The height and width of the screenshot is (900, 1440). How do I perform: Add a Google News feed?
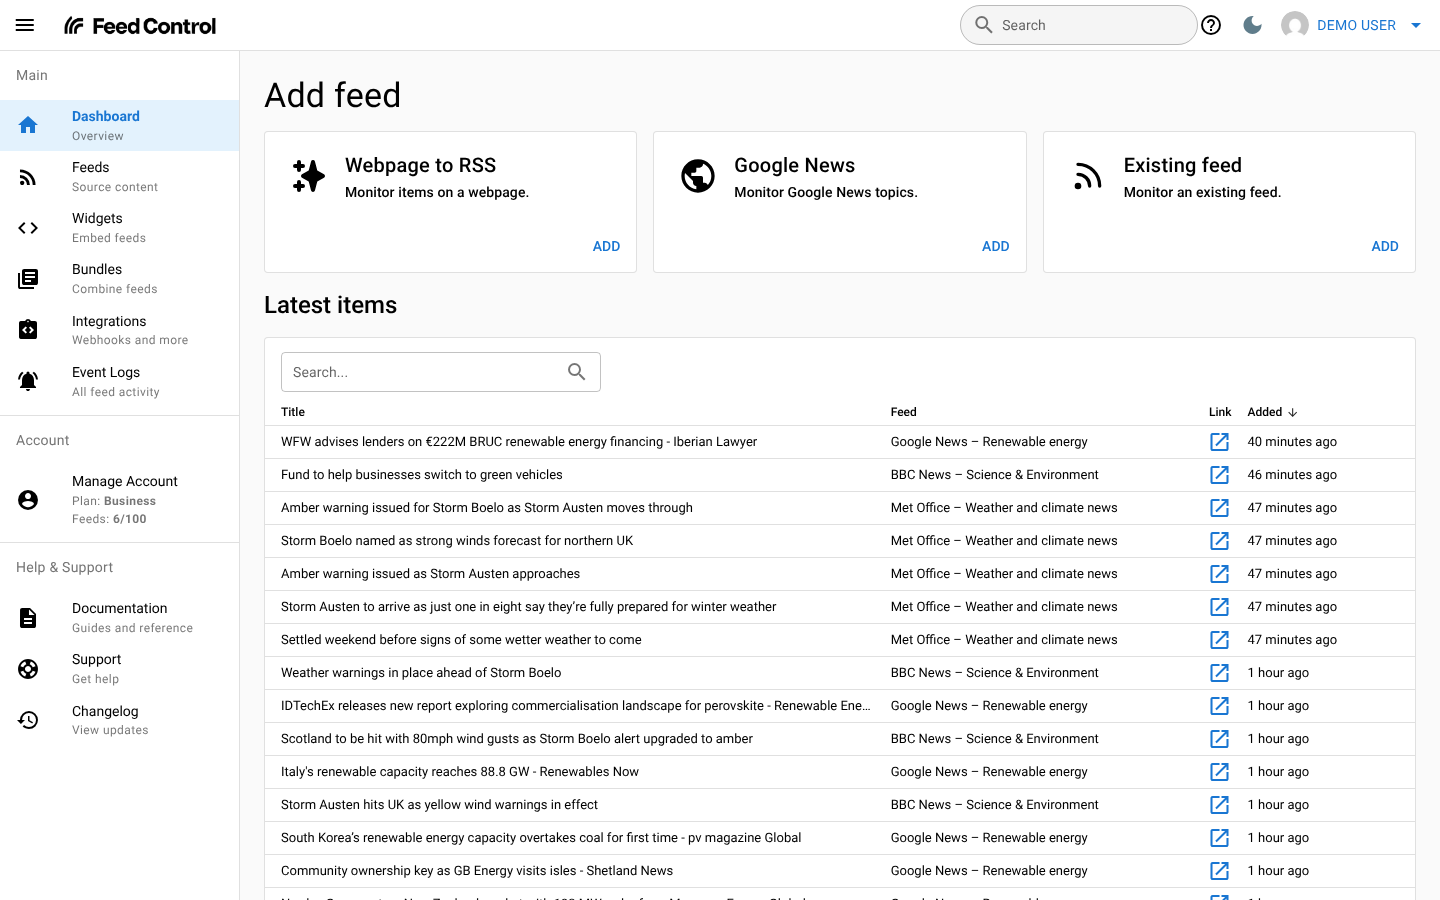coord(995,246)
